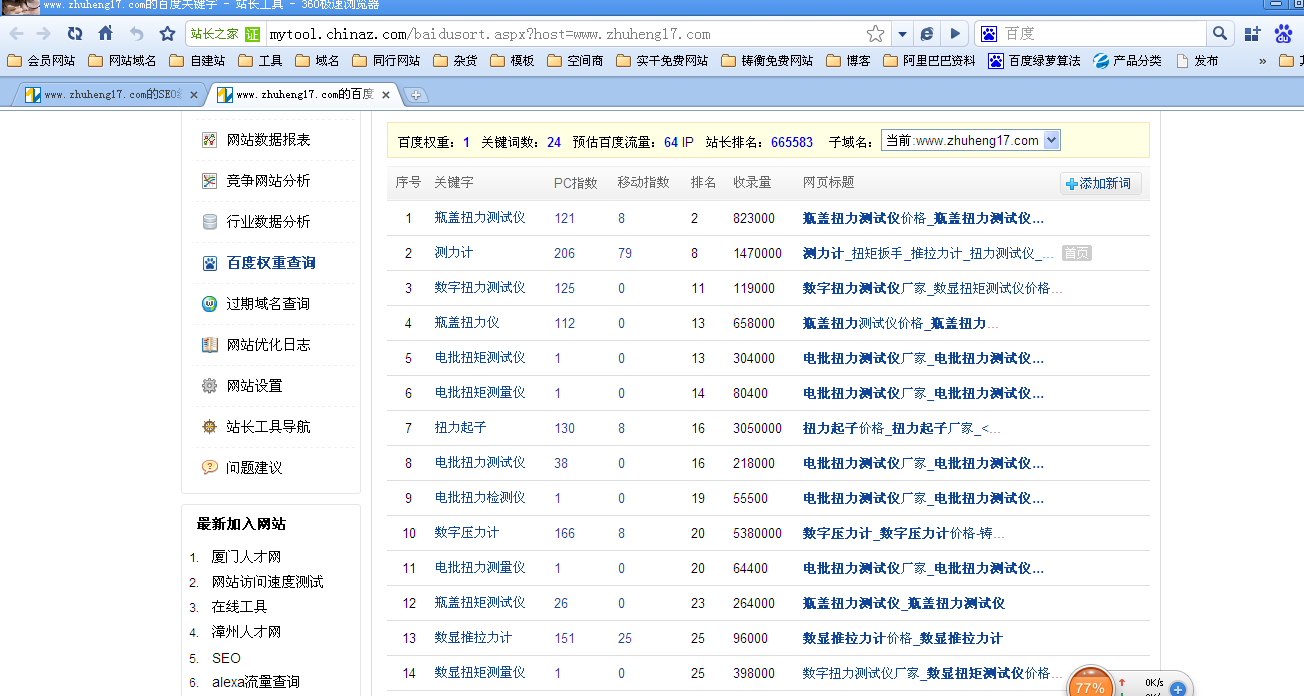Expand address bar history dropdown arrow
Viewport: 1304px width, 696px height.
pos(902,34)
